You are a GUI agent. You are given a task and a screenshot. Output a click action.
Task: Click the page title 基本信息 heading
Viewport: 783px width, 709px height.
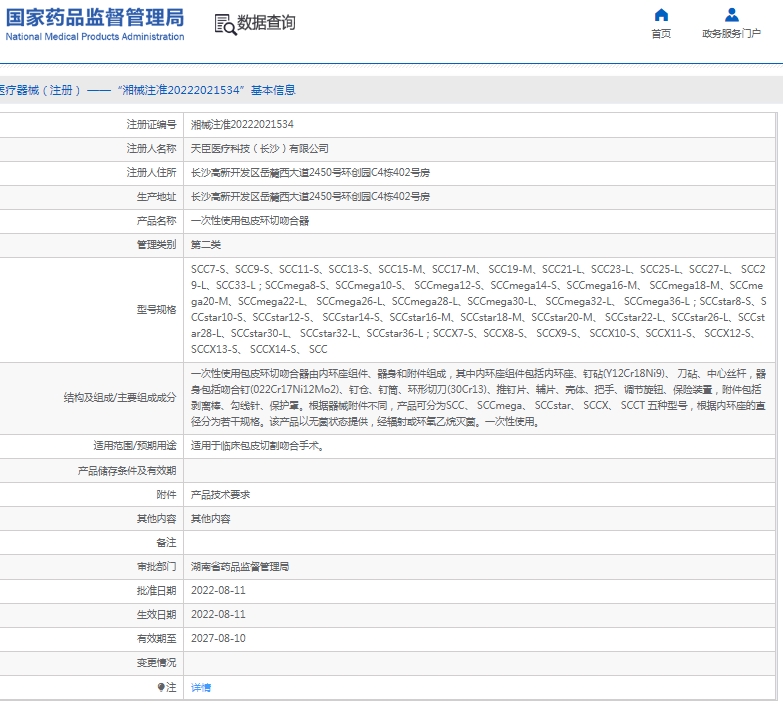pos(273,90)
